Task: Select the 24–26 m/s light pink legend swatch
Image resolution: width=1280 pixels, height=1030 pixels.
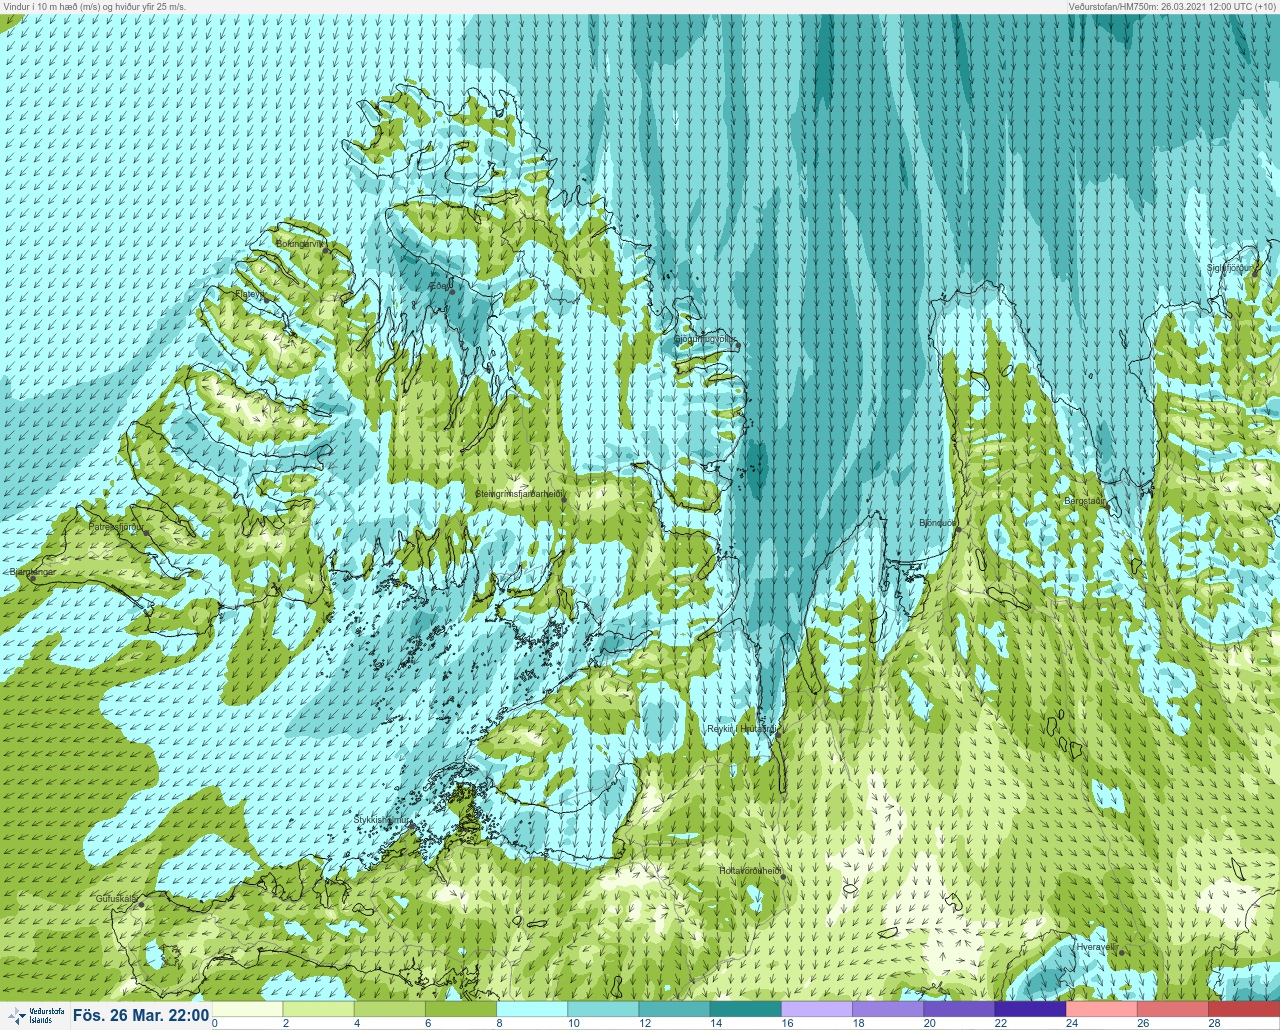Action: coord(1102,1009)
